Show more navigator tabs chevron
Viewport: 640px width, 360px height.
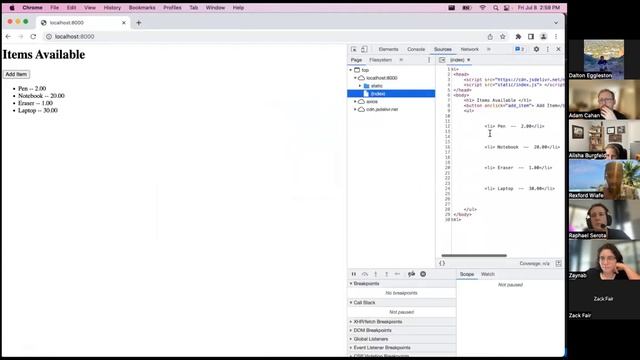401,60
